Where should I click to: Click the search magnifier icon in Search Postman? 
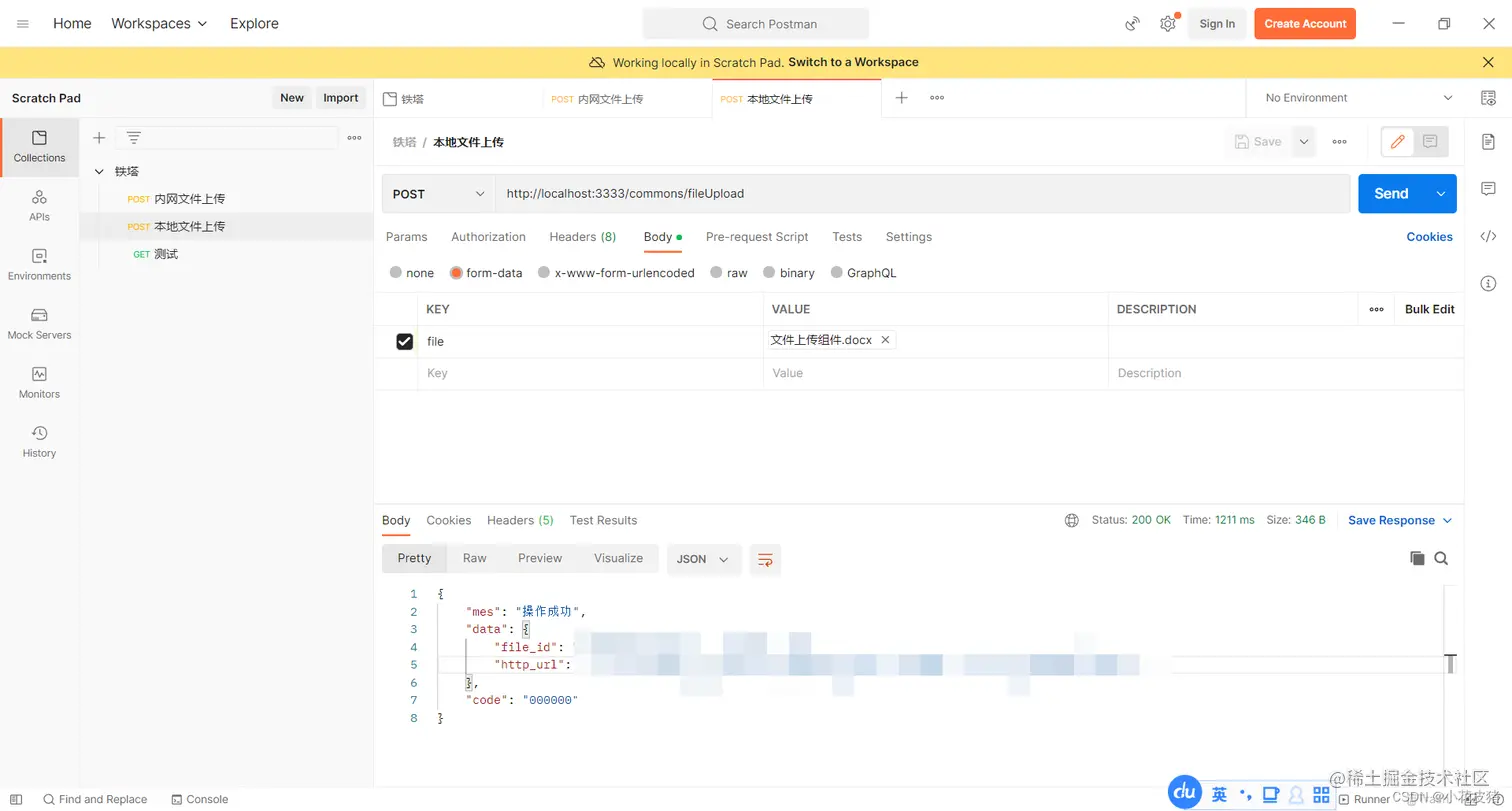coord(710,23)
